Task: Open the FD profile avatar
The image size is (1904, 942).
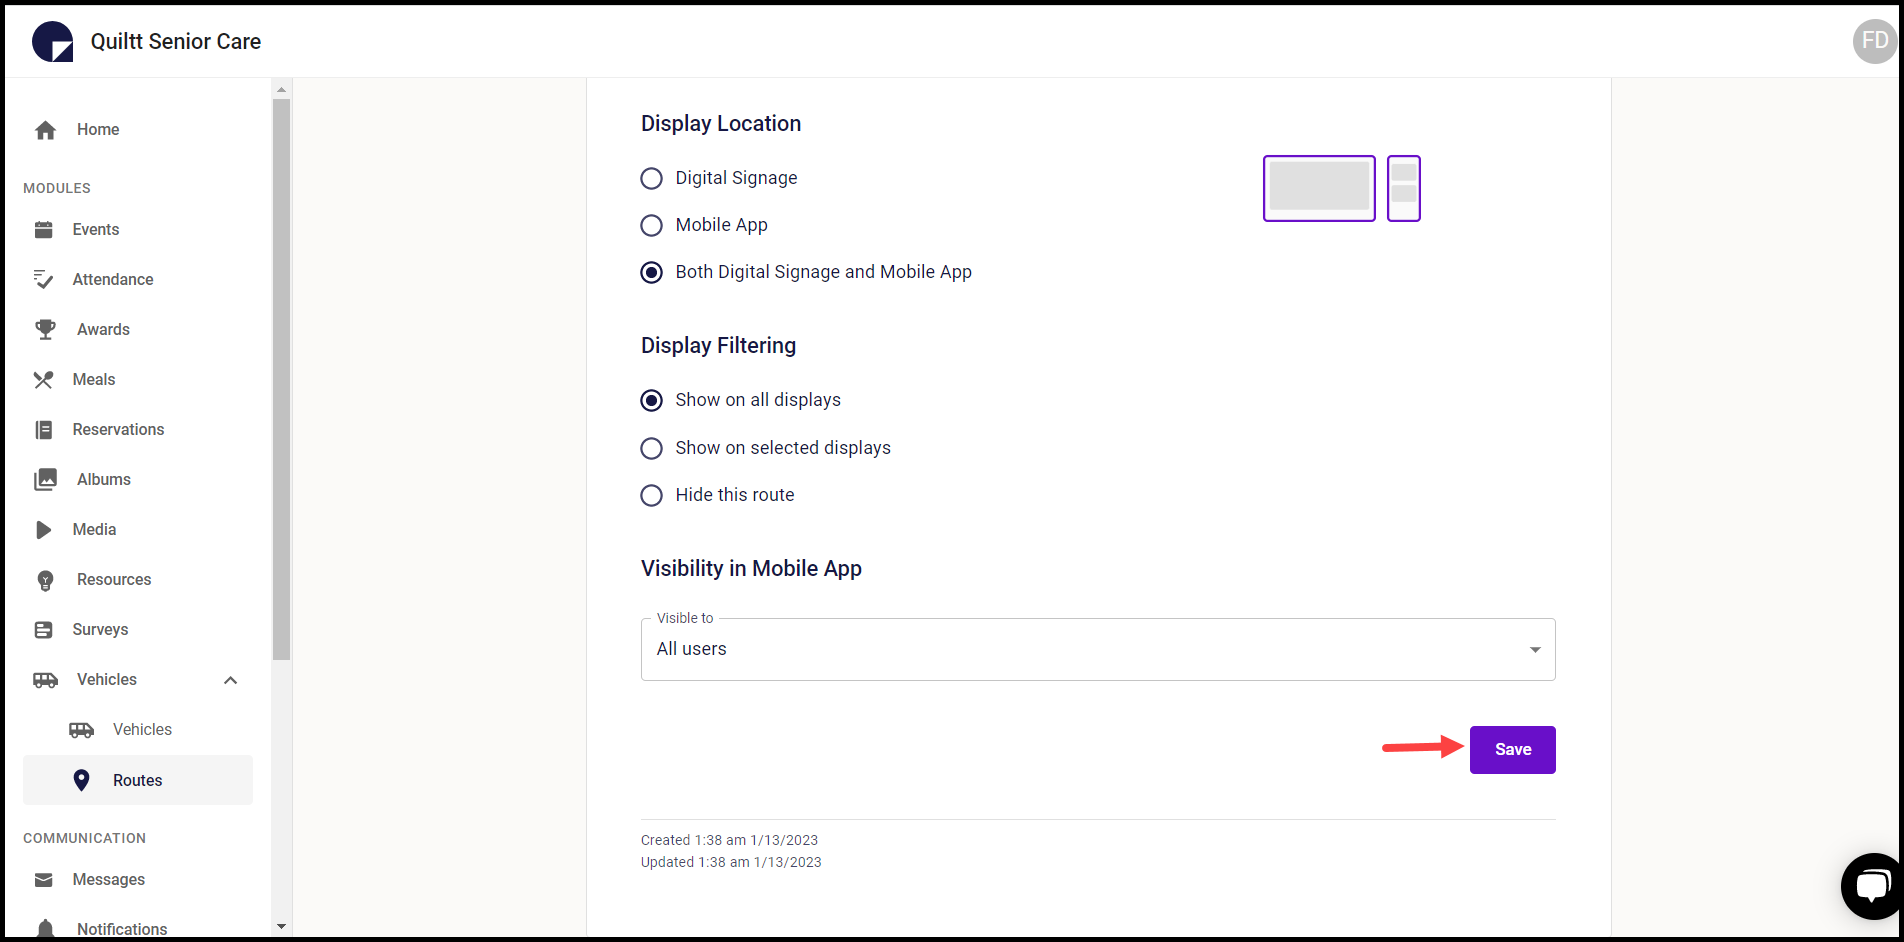Action: point(1874,41)
